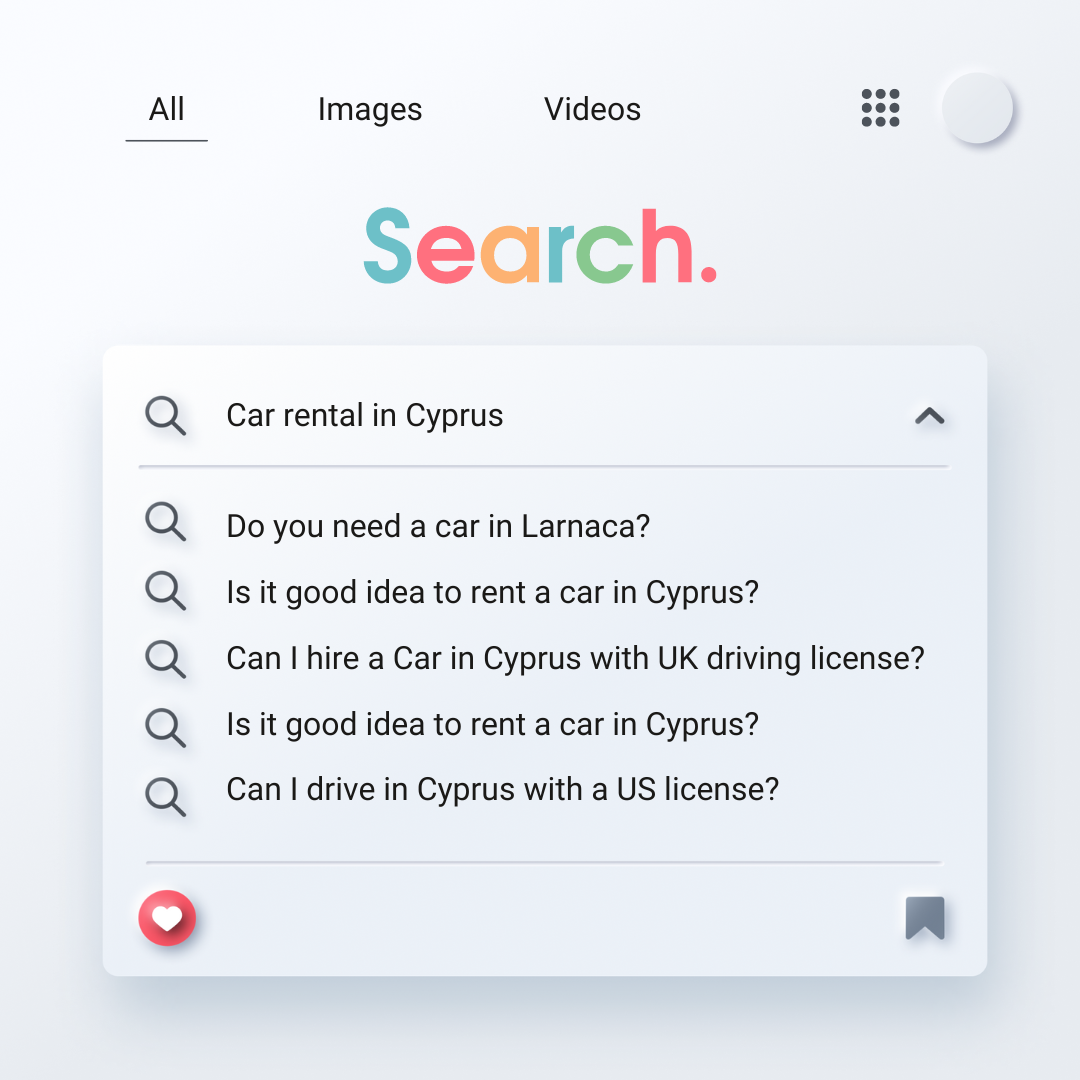Click the magnifier icon in the search bar
1080x1080 pixels.
pyautogui.click(x=166, y=416)
